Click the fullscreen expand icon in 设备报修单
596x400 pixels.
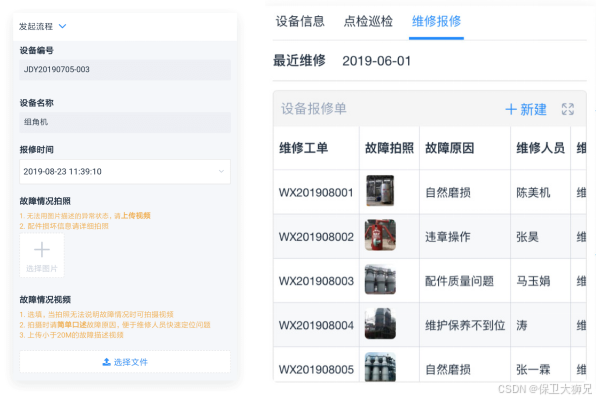(x=568, y=109)
